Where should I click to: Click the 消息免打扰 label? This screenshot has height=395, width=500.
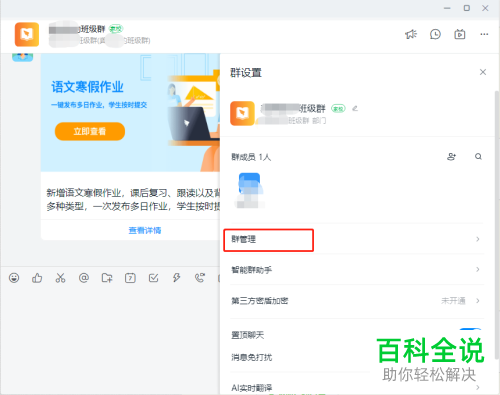252,357
